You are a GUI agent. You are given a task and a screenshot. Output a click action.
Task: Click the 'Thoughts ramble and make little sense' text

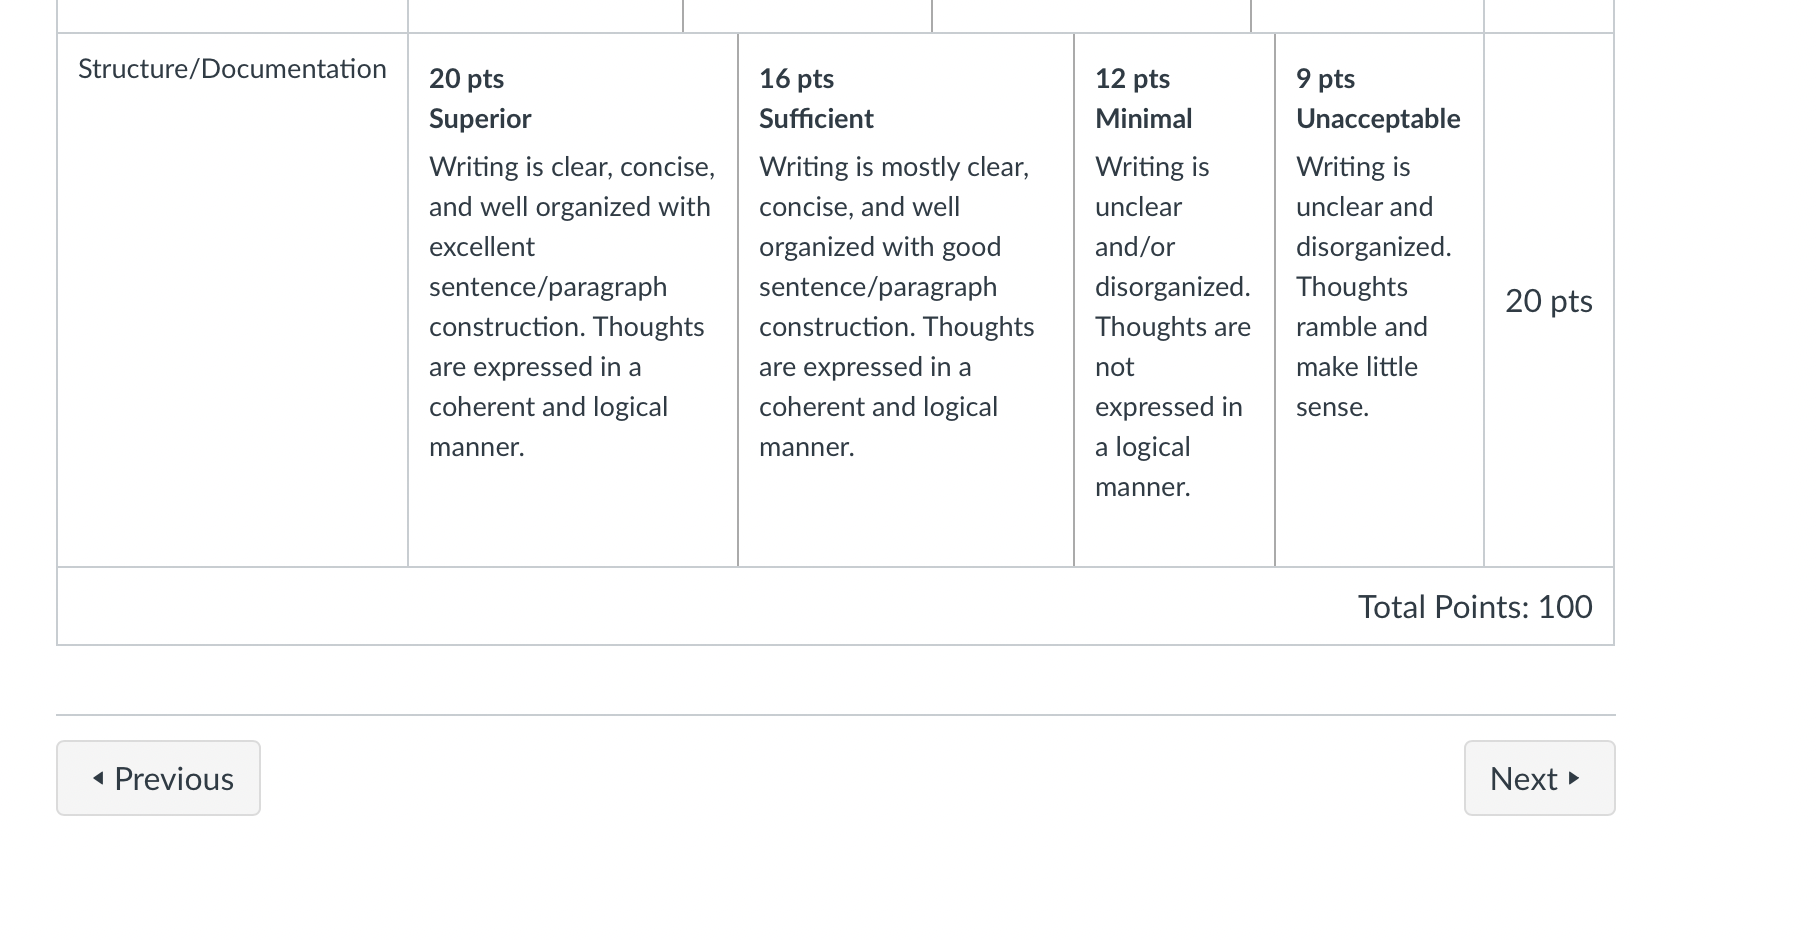point(1362,347)
